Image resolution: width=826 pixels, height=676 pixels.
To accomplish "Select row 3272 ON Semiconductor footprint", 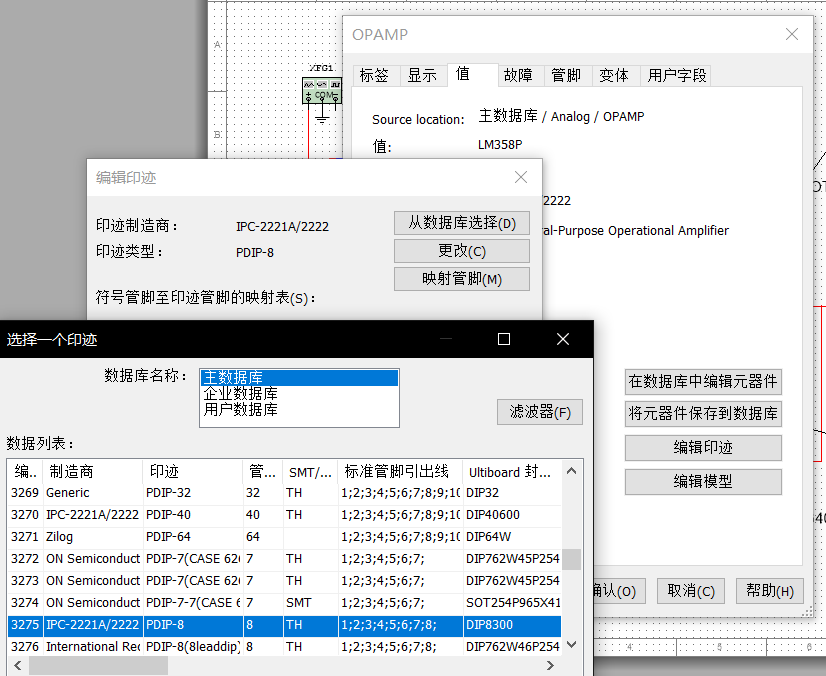I will coord(284,559).
